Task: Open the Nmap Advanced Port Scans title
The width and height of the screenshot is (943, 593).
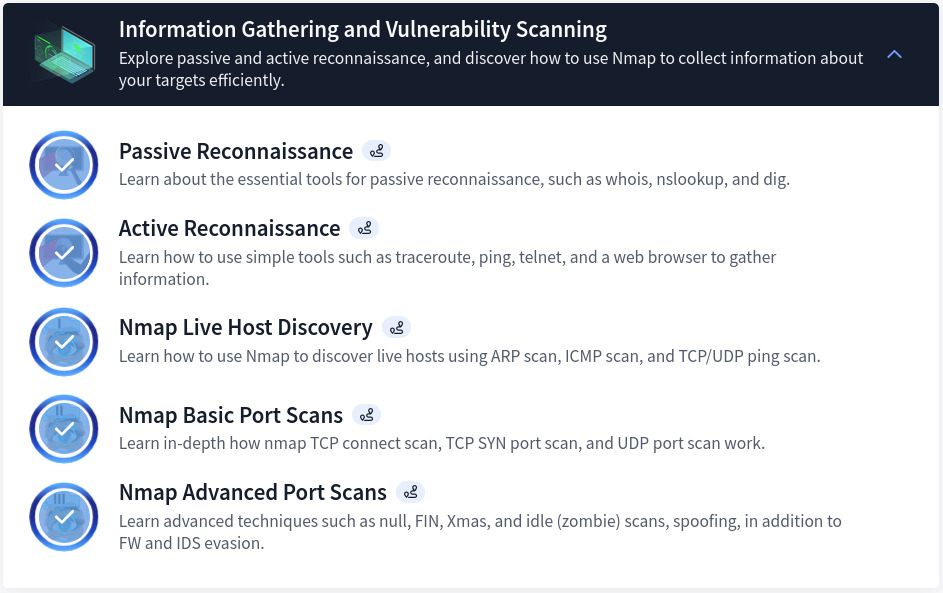Action: click(x=253, y=492)
